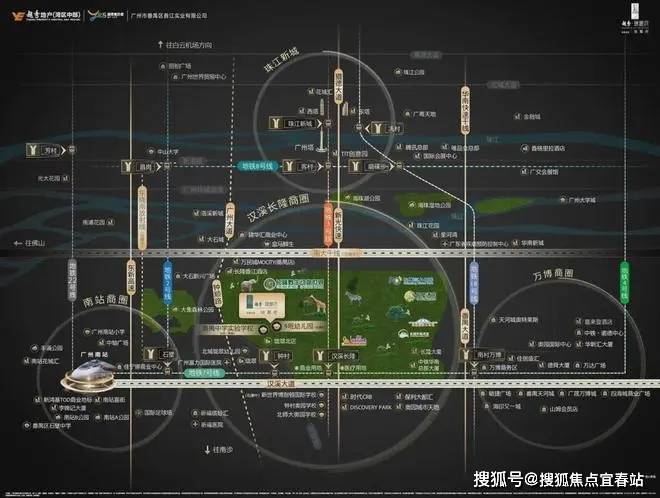The width and height of the screenshot is (660, 498).
Task: Click the icon beside 广州大学城
Action: [563, 200]
